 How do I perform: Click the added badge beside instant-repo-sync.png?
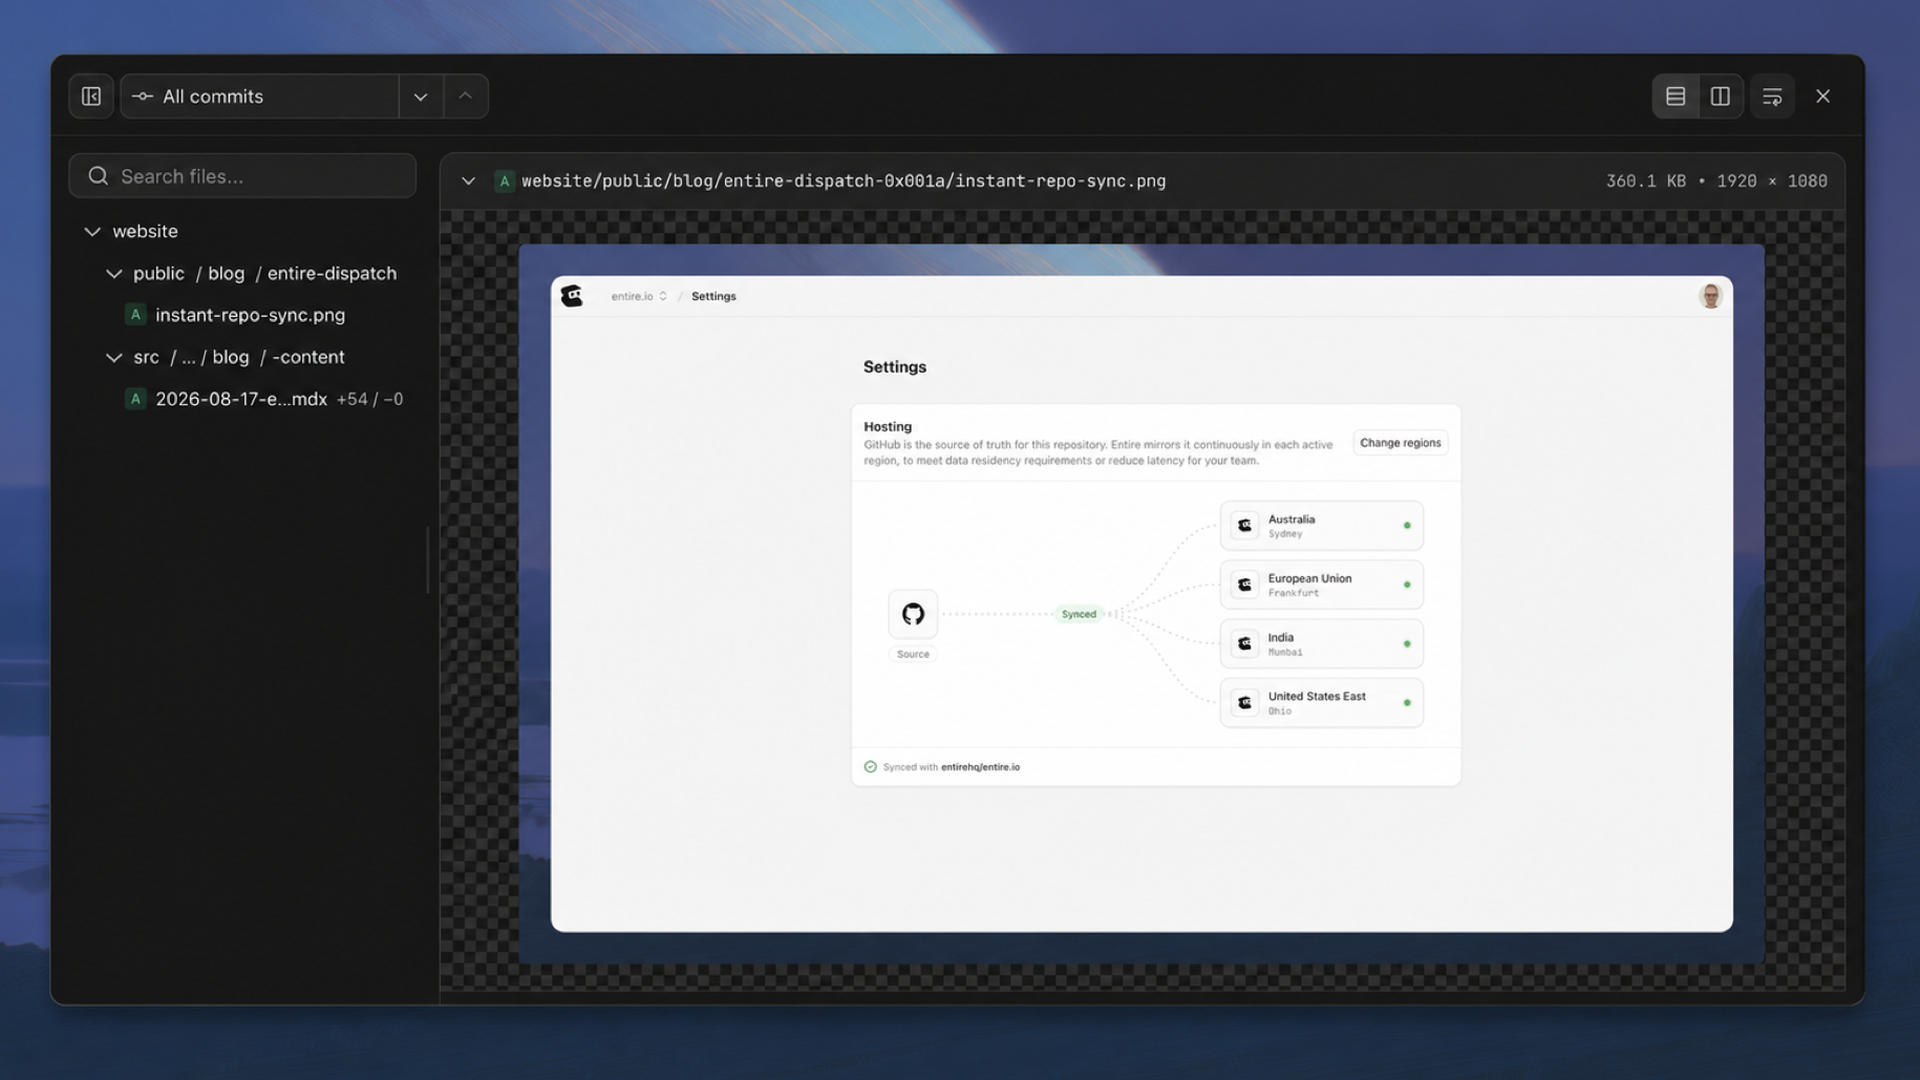click(x=136, y=315)
